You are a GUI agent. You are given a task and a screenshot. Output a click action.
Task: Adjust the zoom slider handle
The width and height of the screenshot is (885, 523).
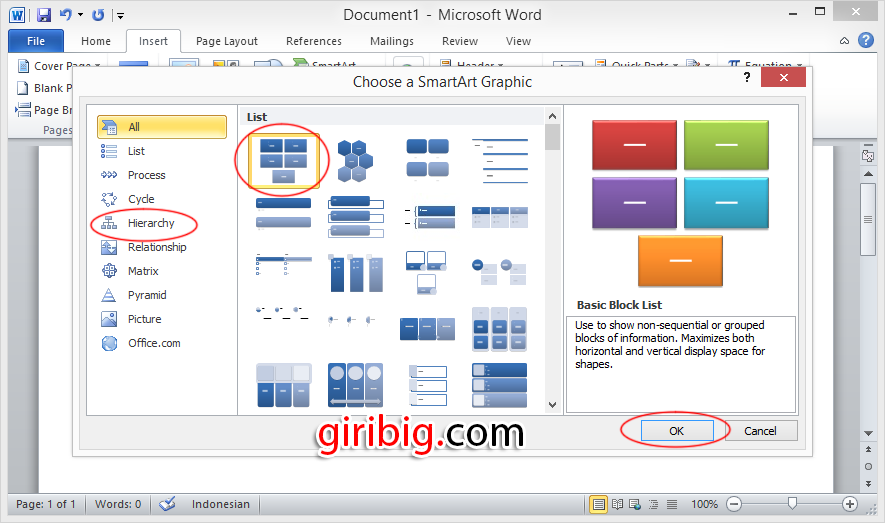click(x=792, y=503)
